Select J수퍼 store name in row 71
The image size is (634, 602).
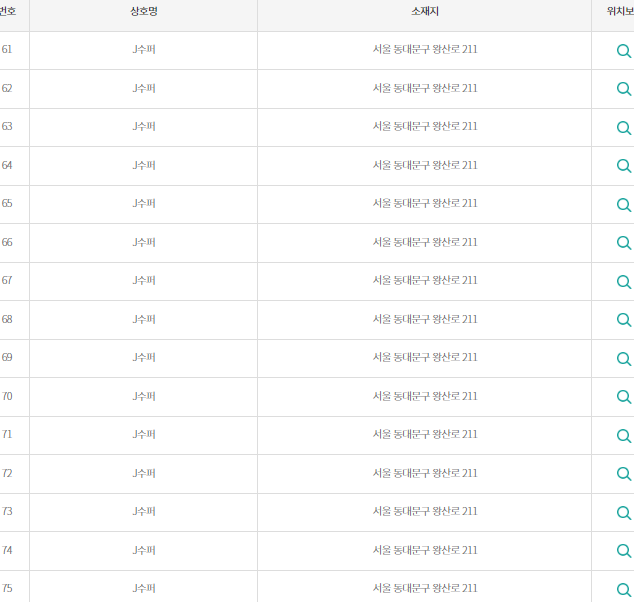click(144, 434)
